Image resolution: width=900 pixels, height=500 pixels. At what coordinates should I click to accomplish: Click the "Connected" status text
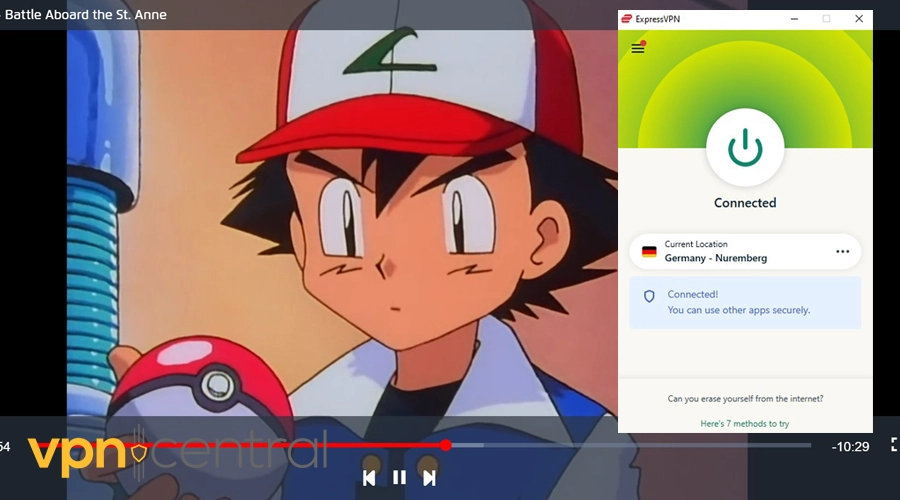click(x=745, y=203)
